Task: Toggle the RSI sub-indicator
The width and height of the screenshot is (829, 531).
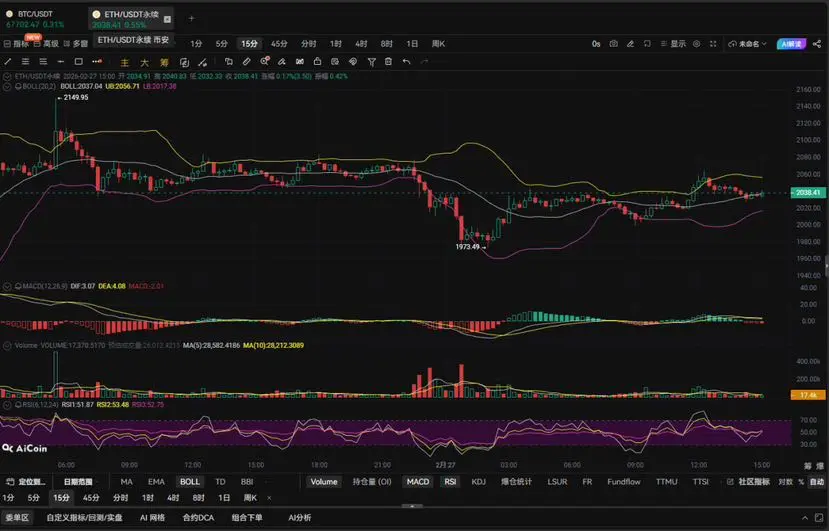Action: (x=450, y=482)
